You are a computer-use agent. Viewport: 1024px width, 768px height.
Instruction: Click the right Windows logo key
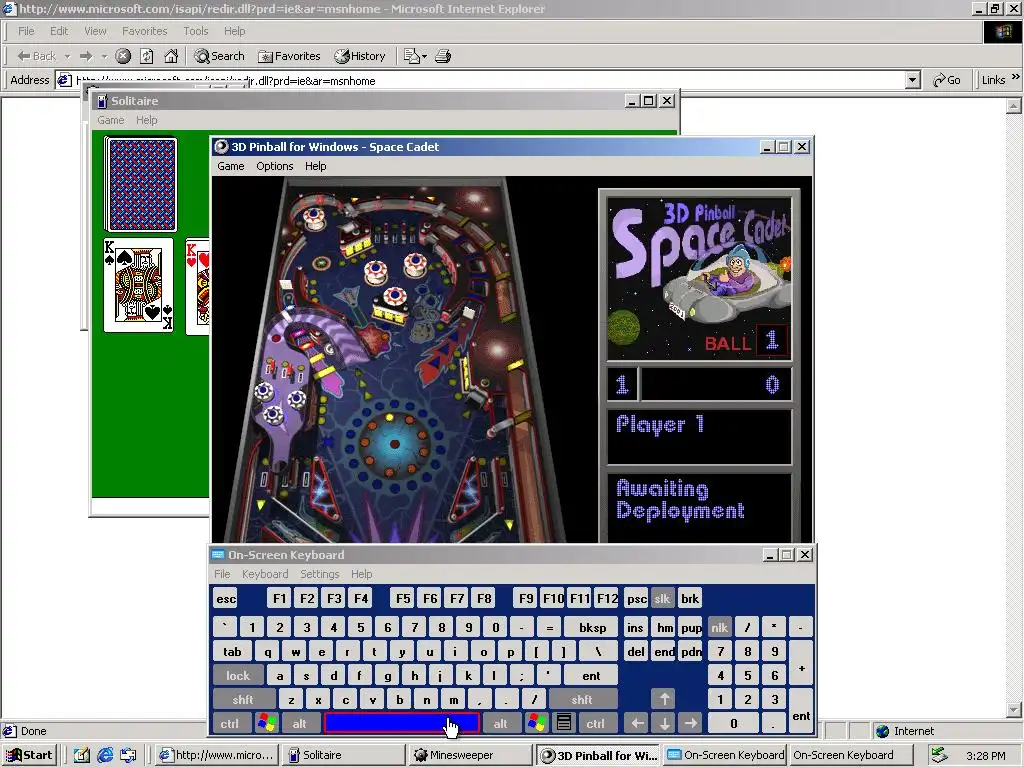point(537,724)
